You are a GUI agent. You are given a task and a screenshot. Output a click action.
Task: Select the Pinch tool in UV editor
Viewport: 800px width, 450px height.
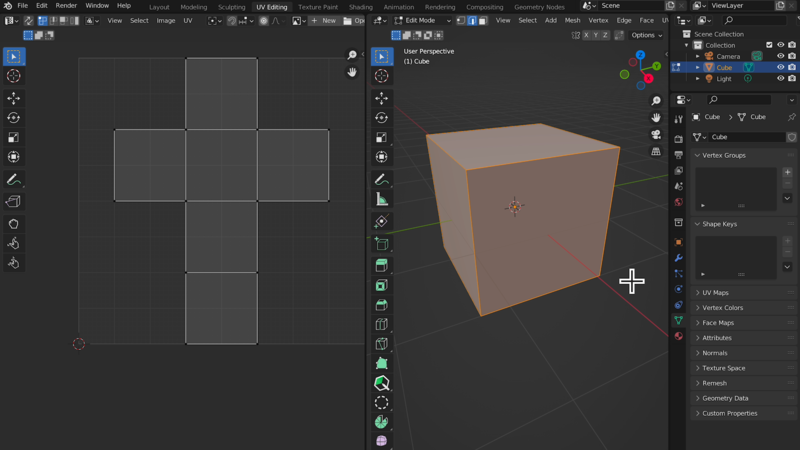click(x=14, y=263)
